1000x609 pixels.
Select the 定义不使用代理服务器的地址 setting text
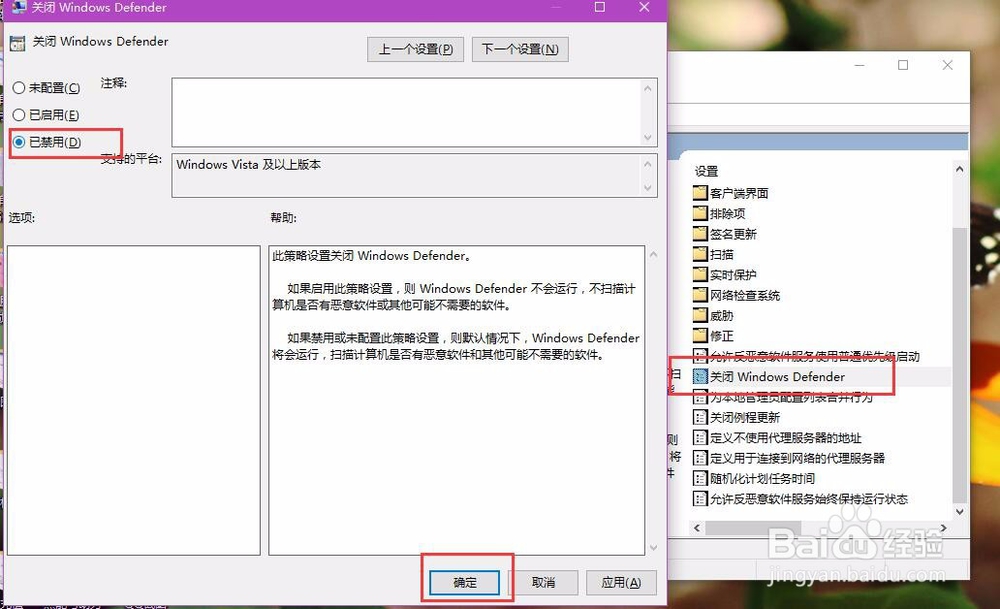[x=786, y=438]
